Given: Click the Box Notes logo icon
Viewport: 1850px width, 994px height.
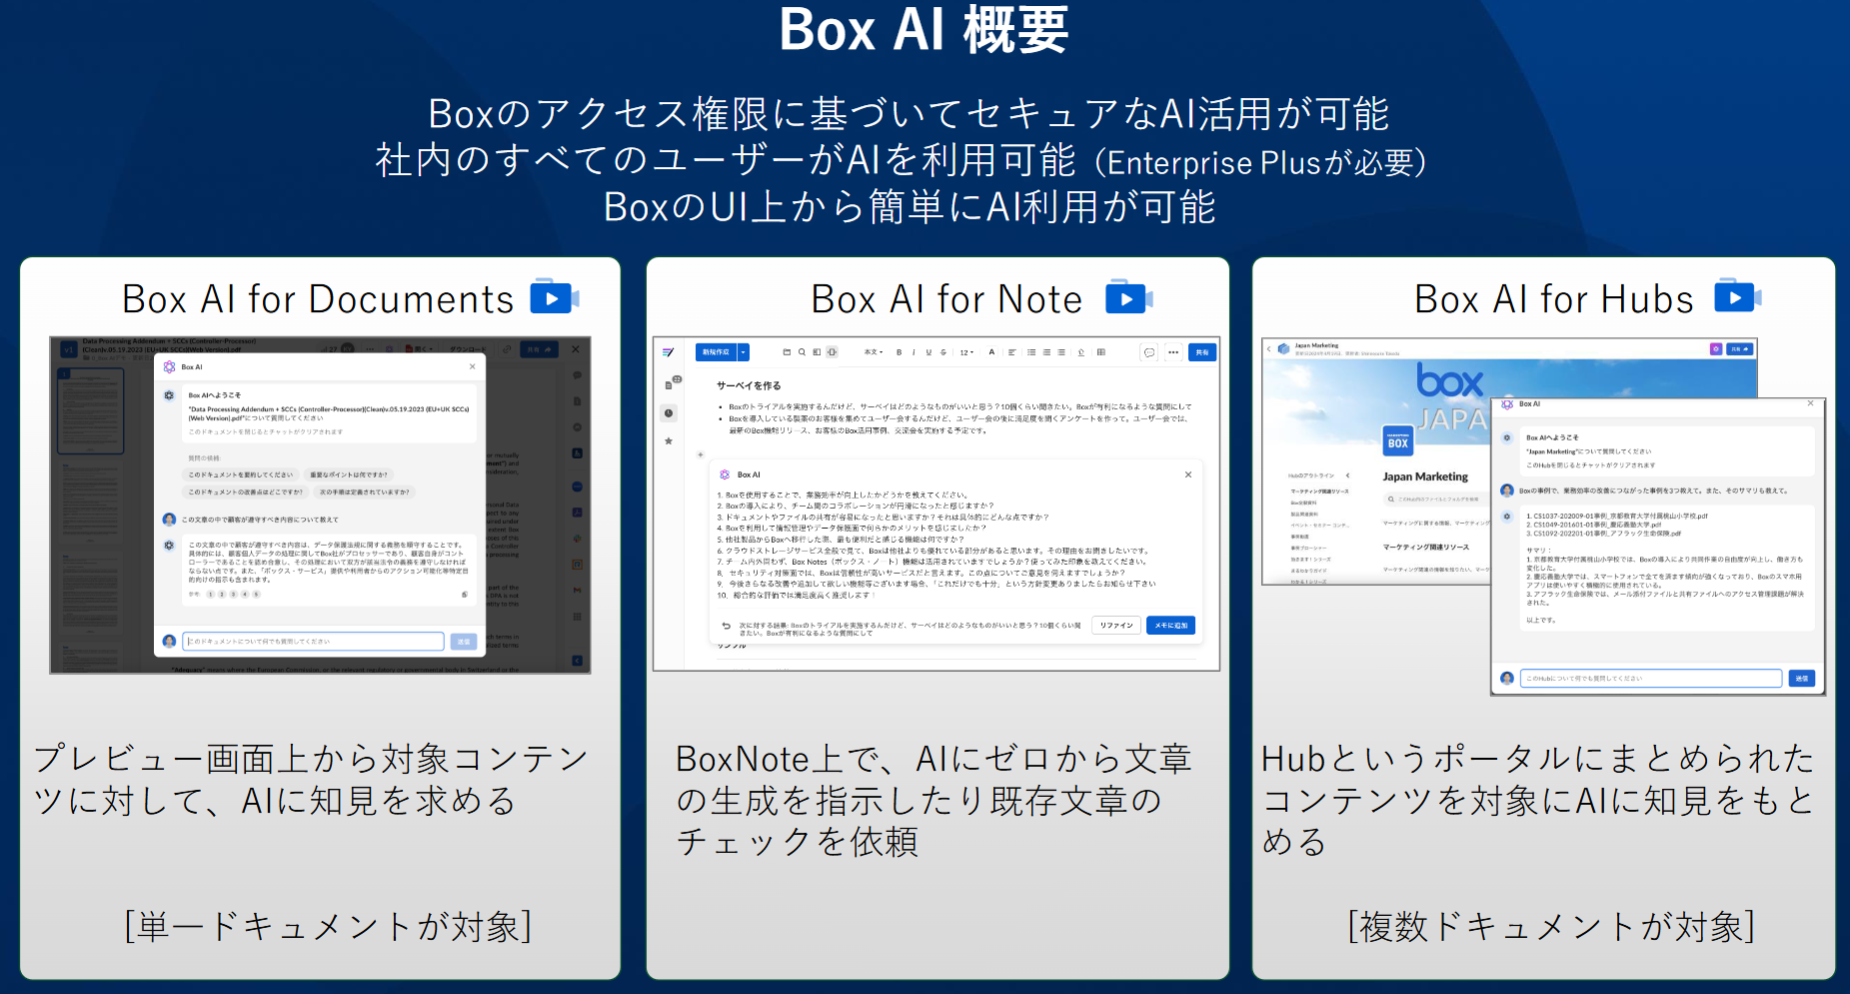Looking at the screenshot, I should click(668, 352).
